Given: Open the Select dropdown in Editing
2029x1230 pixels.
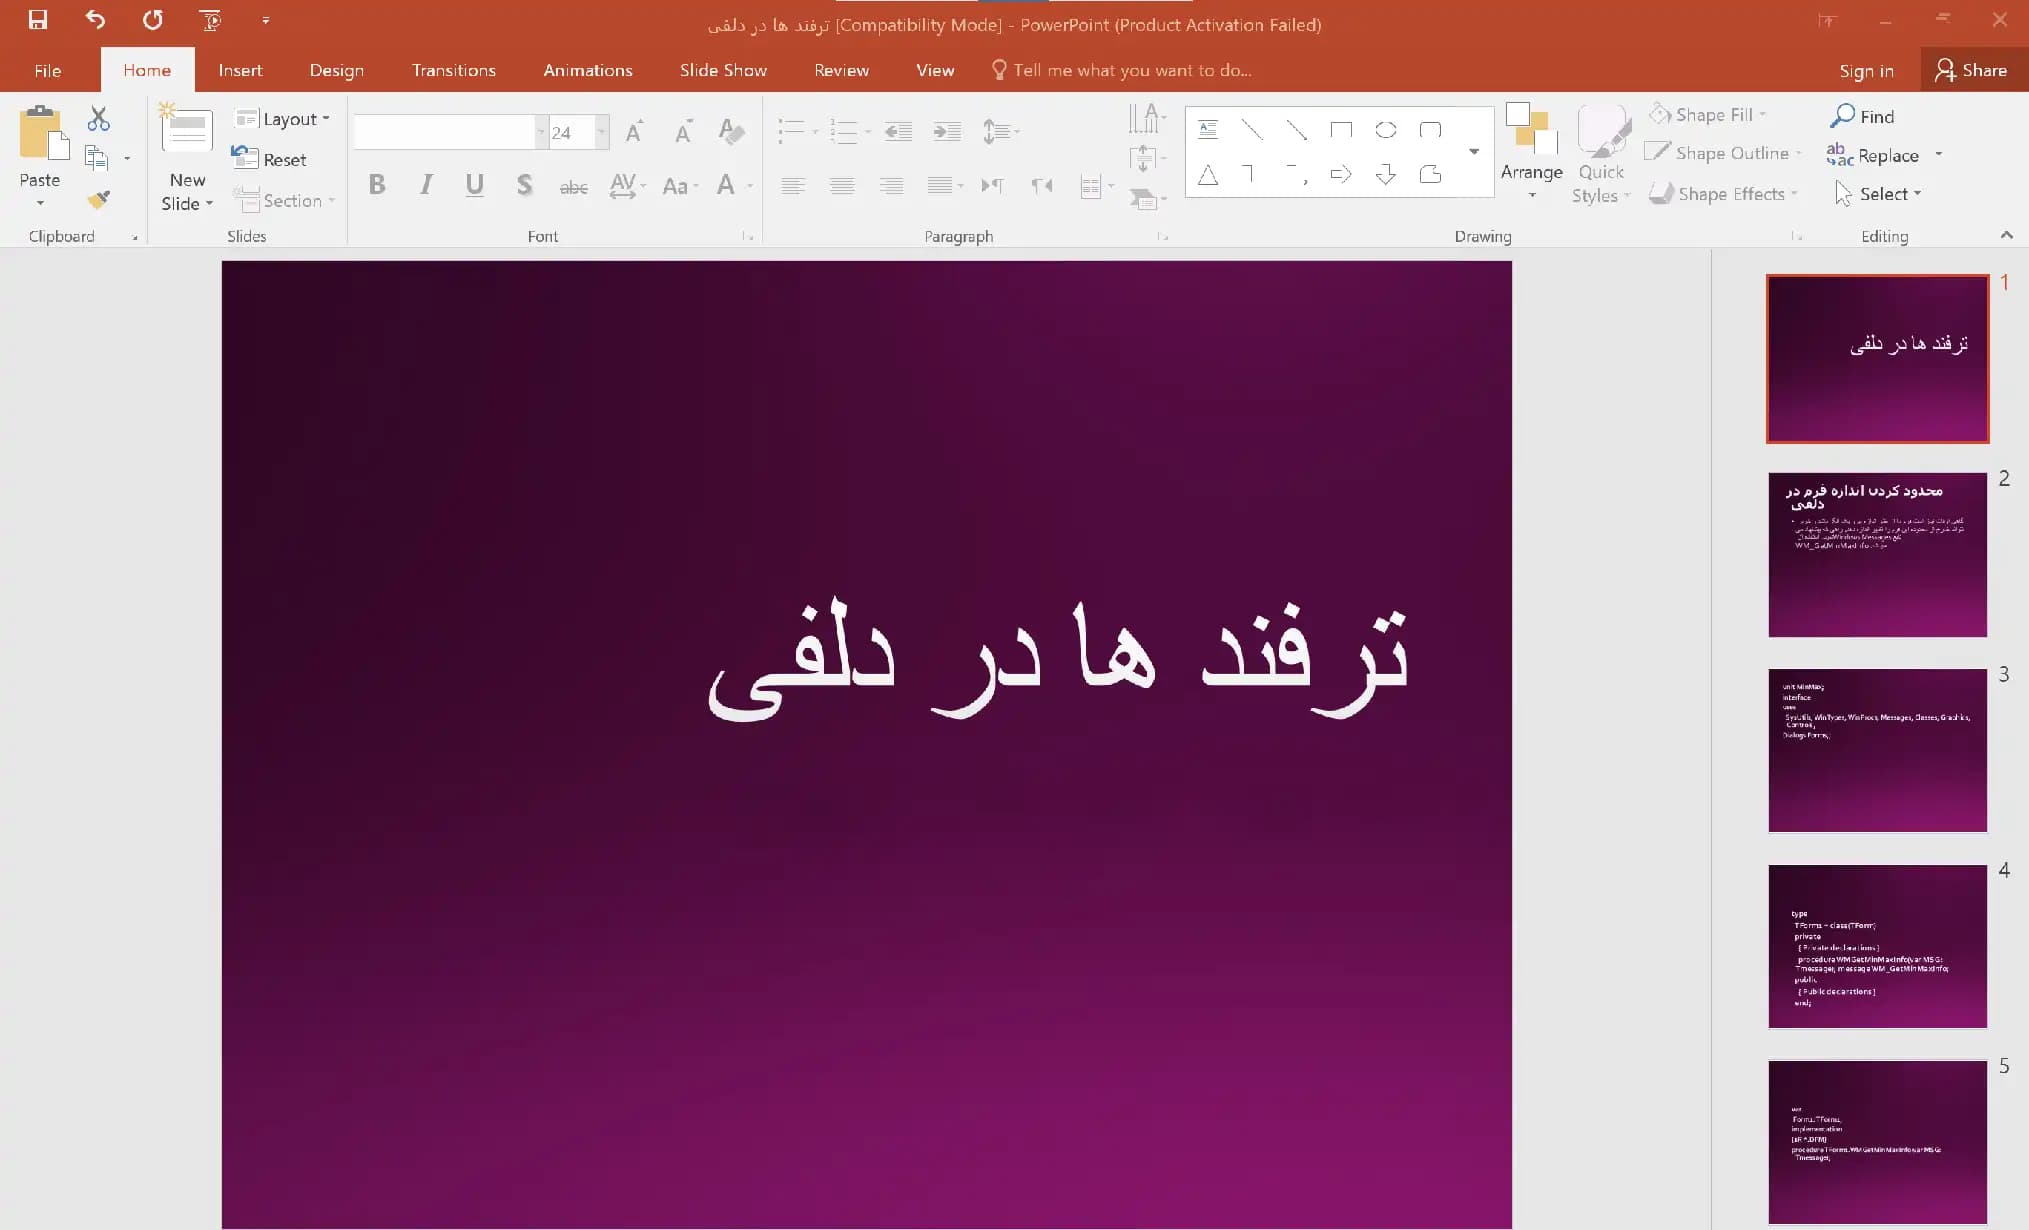Looking at the screenshot, I should [x=1878, y=194].
